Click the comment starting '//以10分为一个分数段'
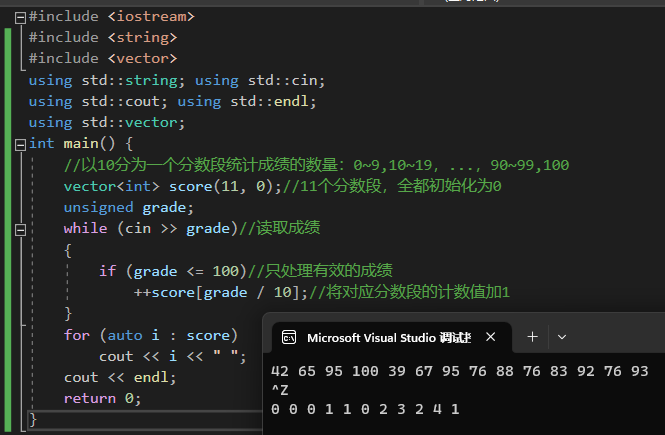This screenshot has height=435, width=665. [x=316, y=165]
